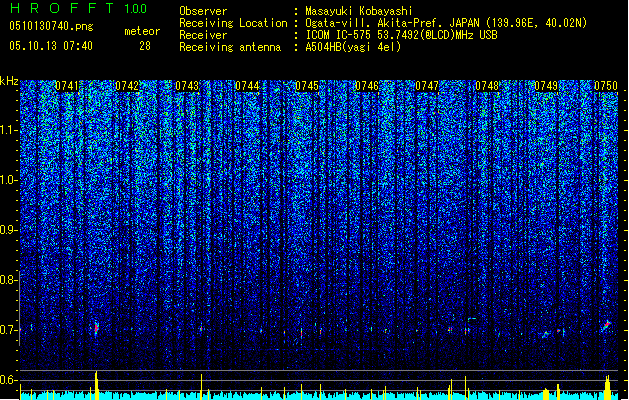Click the filename 0510130740.png

click(x=51, y=26)
